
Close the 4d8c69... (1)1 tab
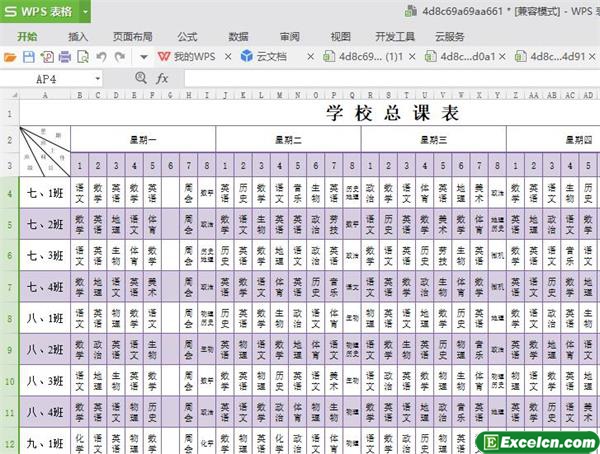tap(412, 57)
